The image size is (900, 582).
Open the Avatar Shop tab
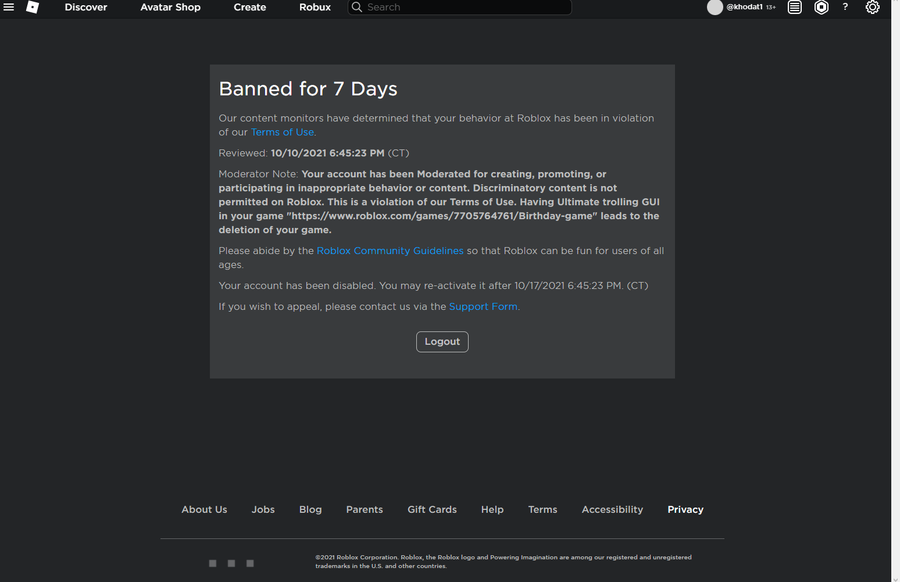[170, 7]
